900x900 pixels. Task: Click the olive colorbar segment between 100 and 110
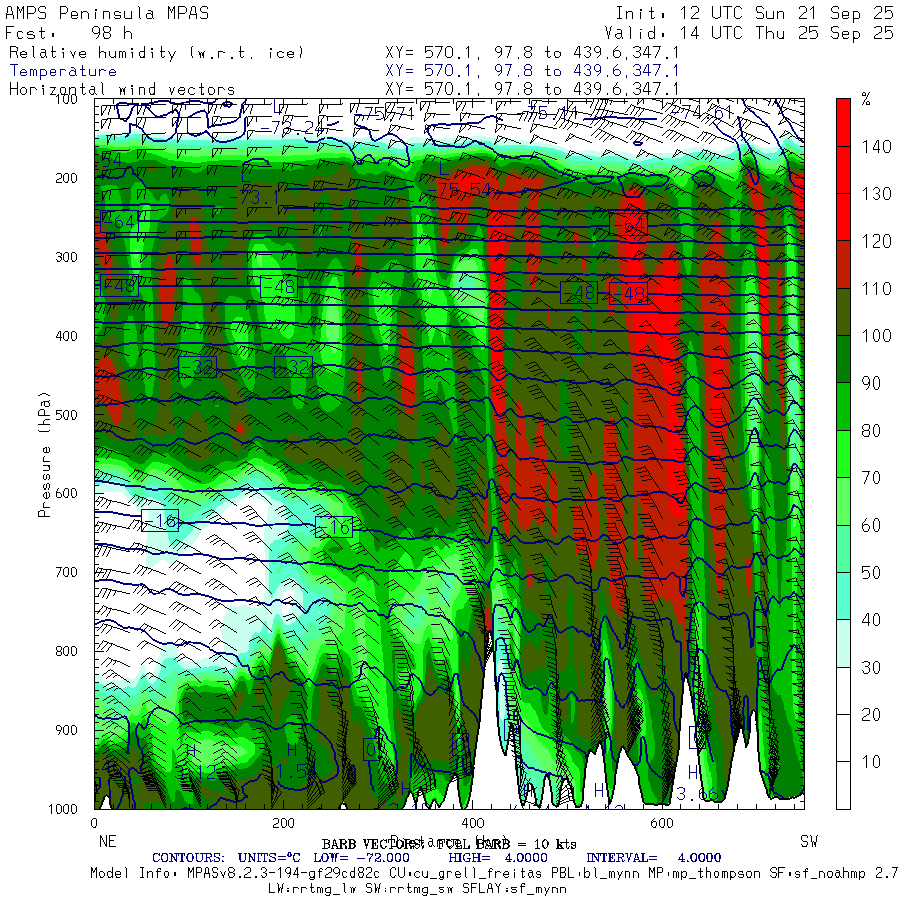click(843, 312)
